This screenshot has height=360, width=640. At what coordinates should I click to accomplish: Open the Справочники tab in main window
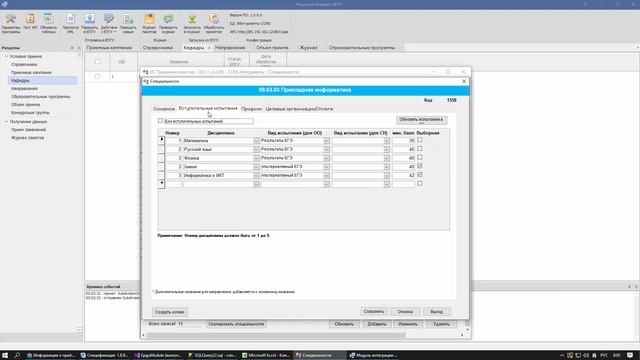pos(158,48)
